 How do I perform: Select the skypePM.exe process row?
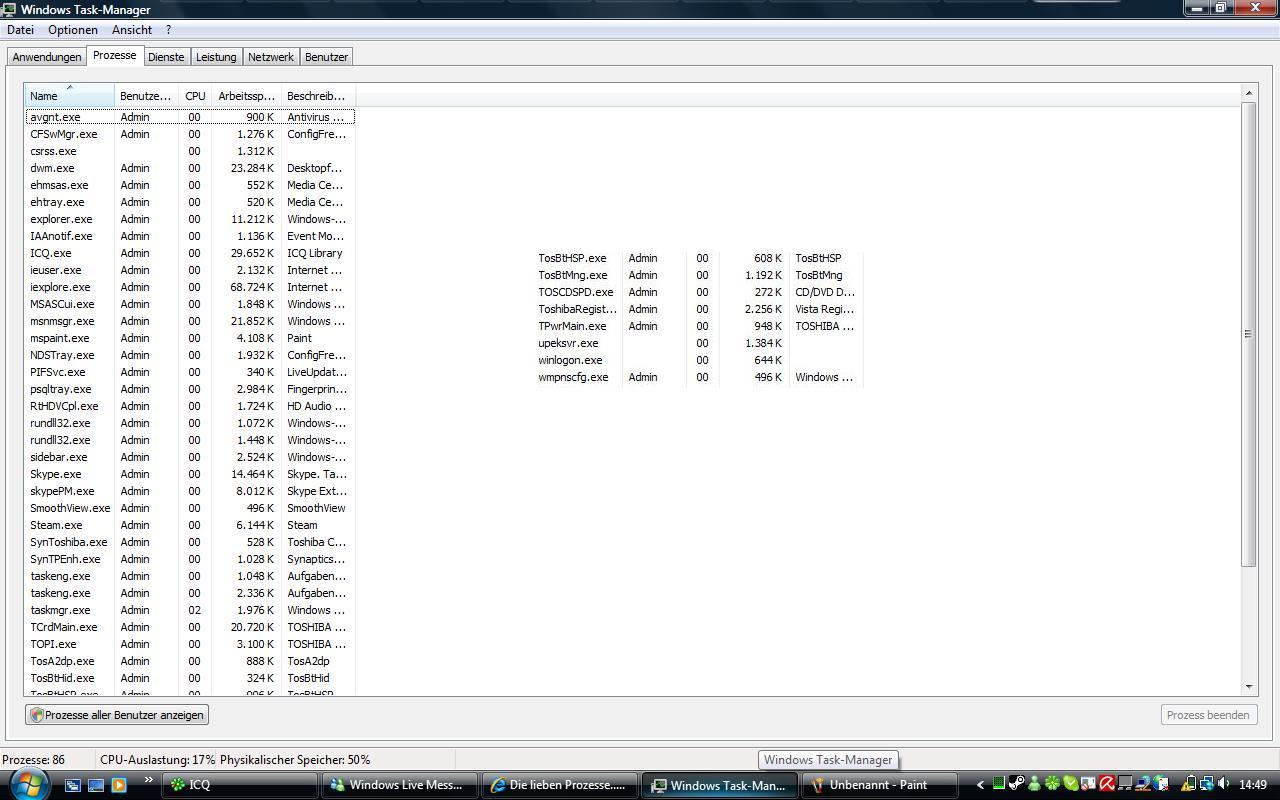[190, 491]
